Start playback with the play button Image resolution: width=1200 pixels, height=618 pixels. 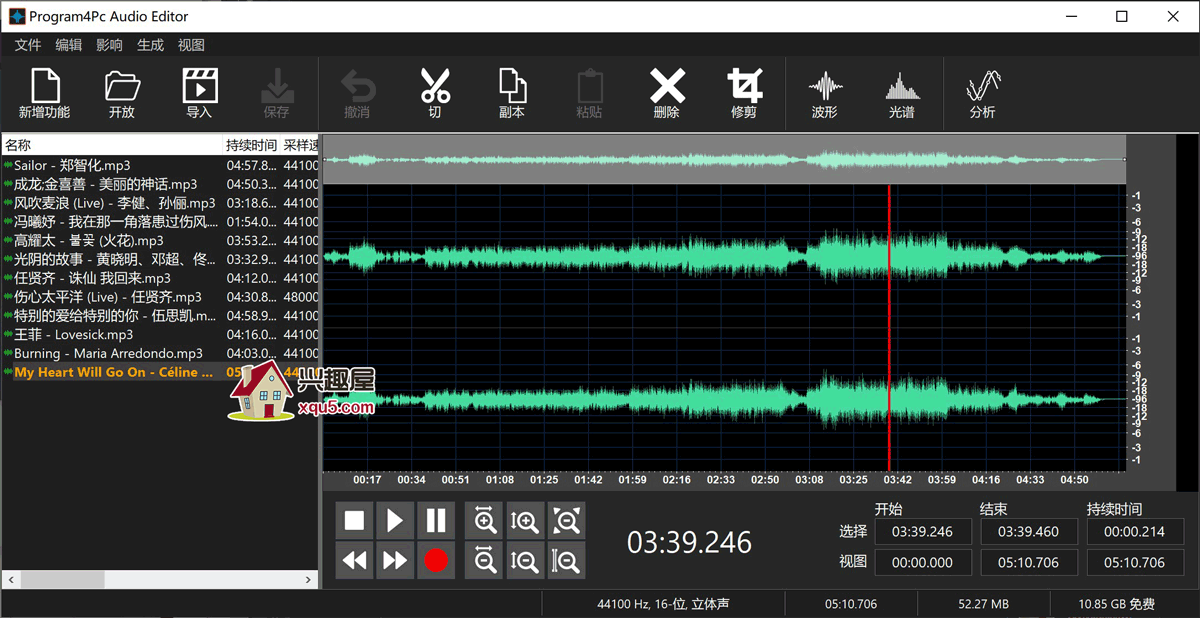tap(395, 520)
